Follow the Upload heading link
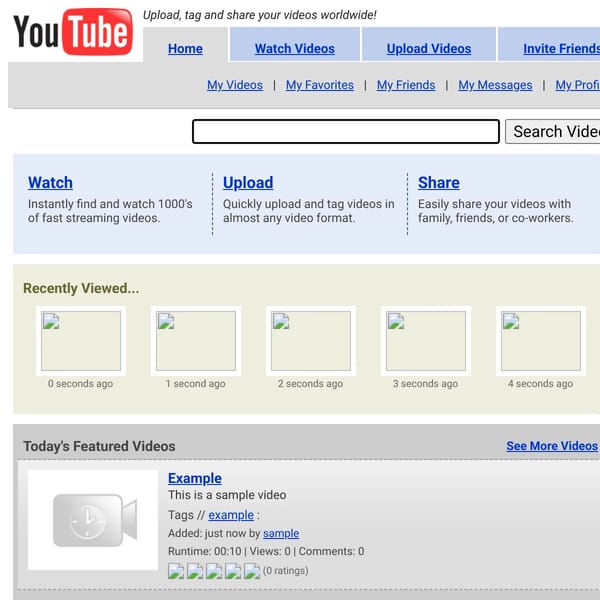The image size is (600, 600). point(248,183)
